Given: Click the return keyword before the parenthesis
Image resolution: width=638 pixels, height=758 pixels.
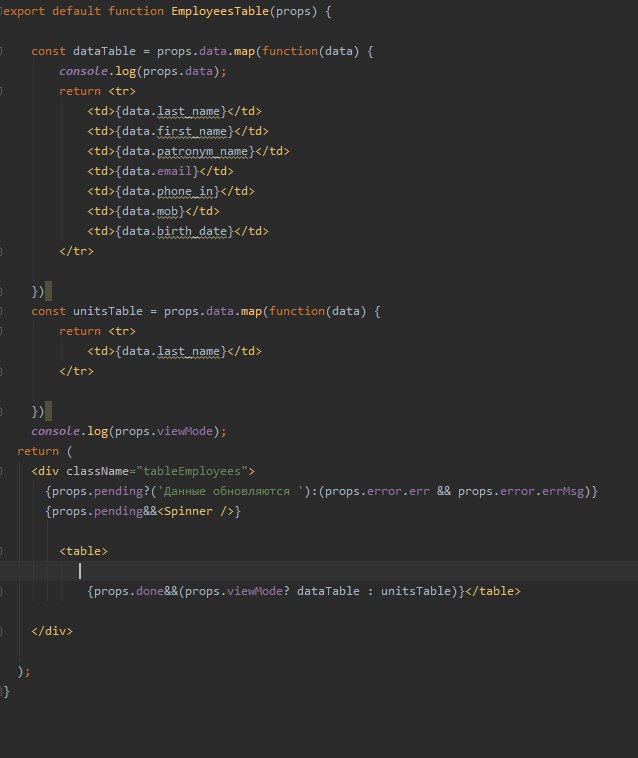Looking at the screenshot, I should point(38,451).
